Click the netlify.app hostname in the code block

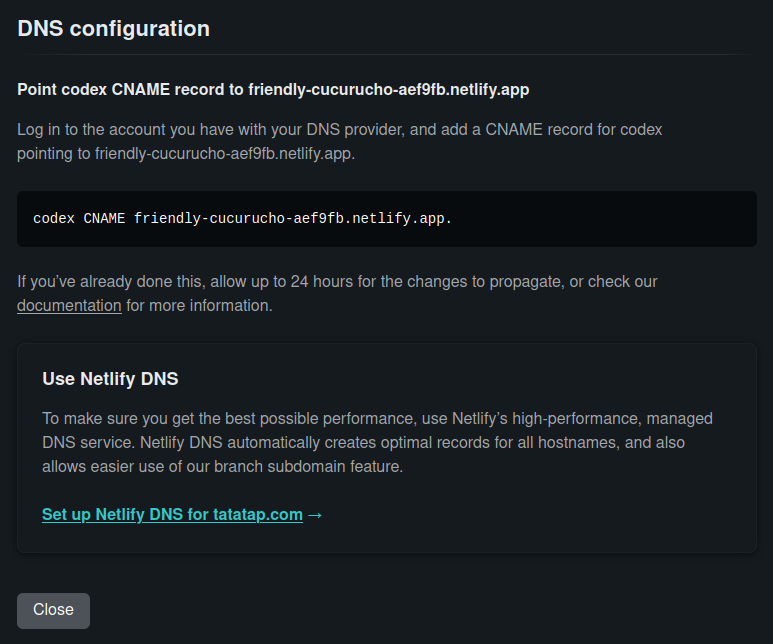(x=293, y=218)
